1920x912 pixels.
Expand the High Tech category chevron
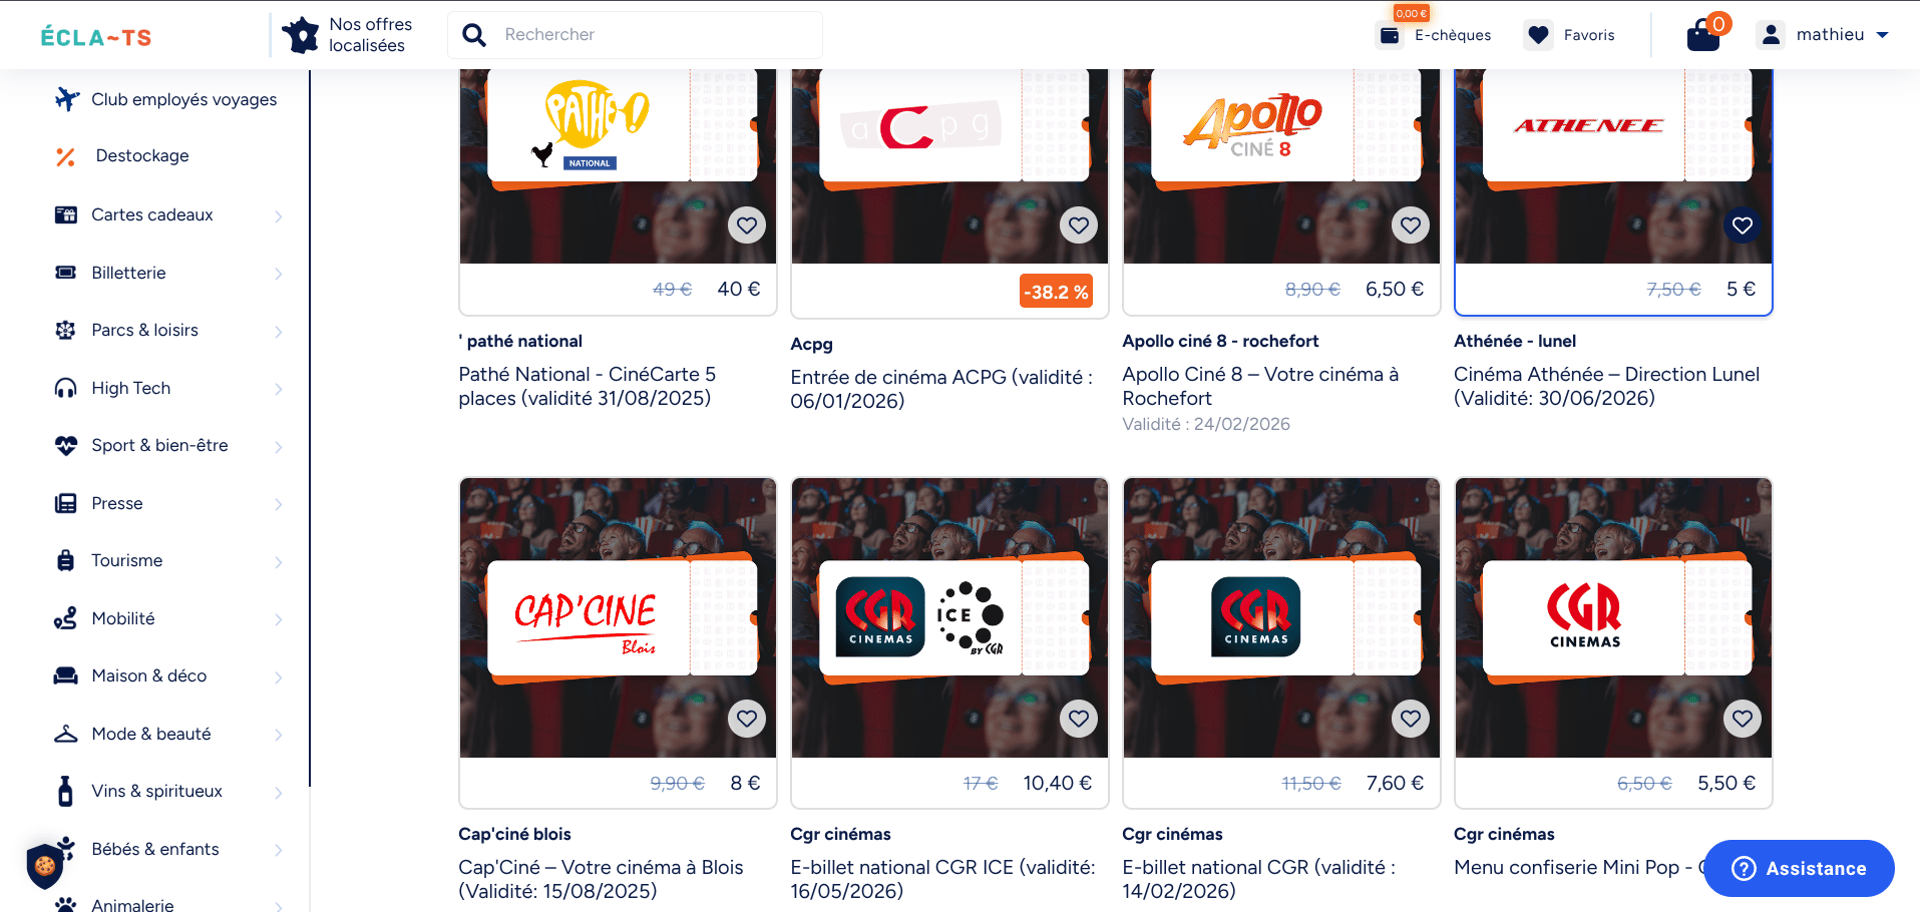(x=278, y=389)
